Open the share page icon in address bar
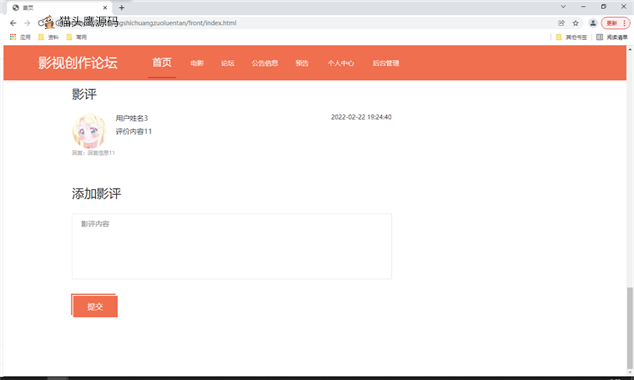The width and height of the screenshot is (634, 380). 561,23
